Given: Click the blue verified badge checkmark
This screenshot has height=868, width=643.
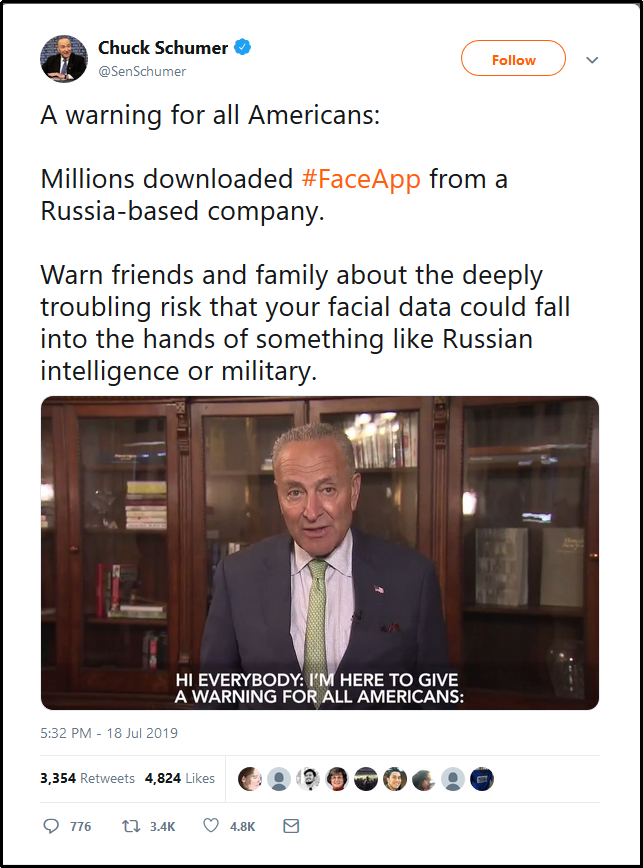Looking at the screenshot, I should coord(242,47).
